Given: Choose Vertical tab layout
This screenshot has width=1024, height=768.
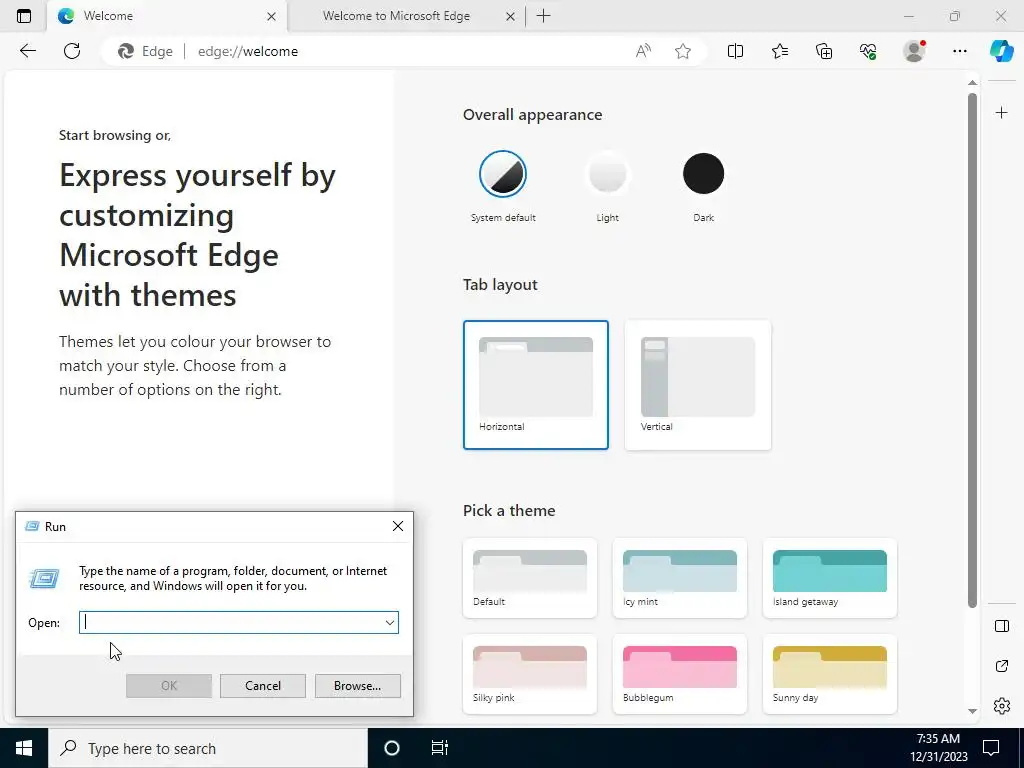Looking at the screenshot, I should pos(697,385).
